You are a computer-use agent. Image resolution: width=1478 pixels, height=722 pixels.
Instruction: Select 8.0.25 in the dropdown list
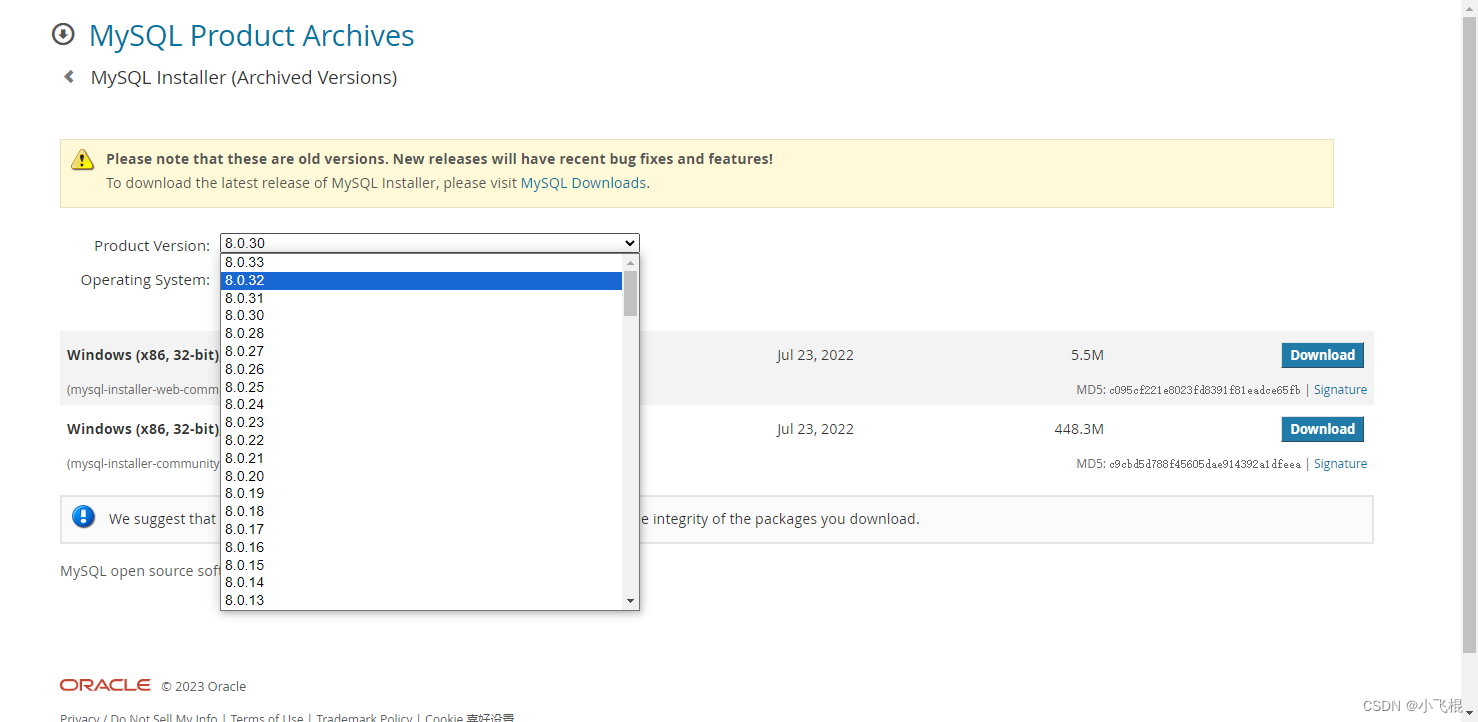(421, 387)
